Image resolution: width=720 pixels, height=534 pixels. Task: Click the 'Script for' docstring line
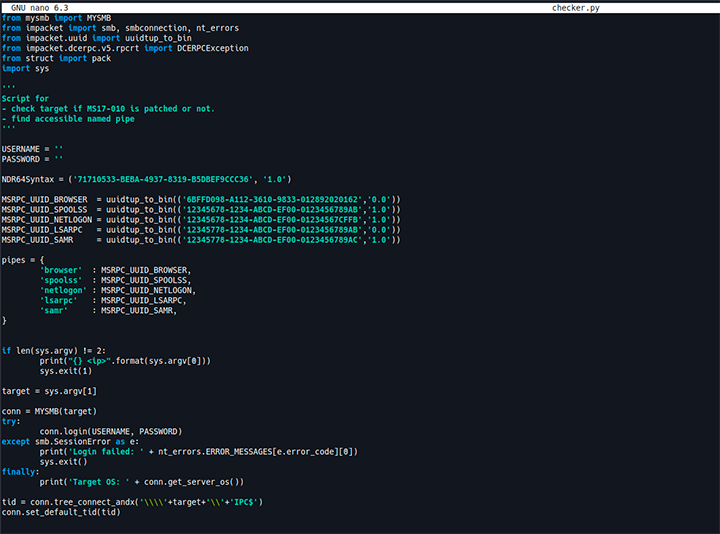[x=25, y=98]
